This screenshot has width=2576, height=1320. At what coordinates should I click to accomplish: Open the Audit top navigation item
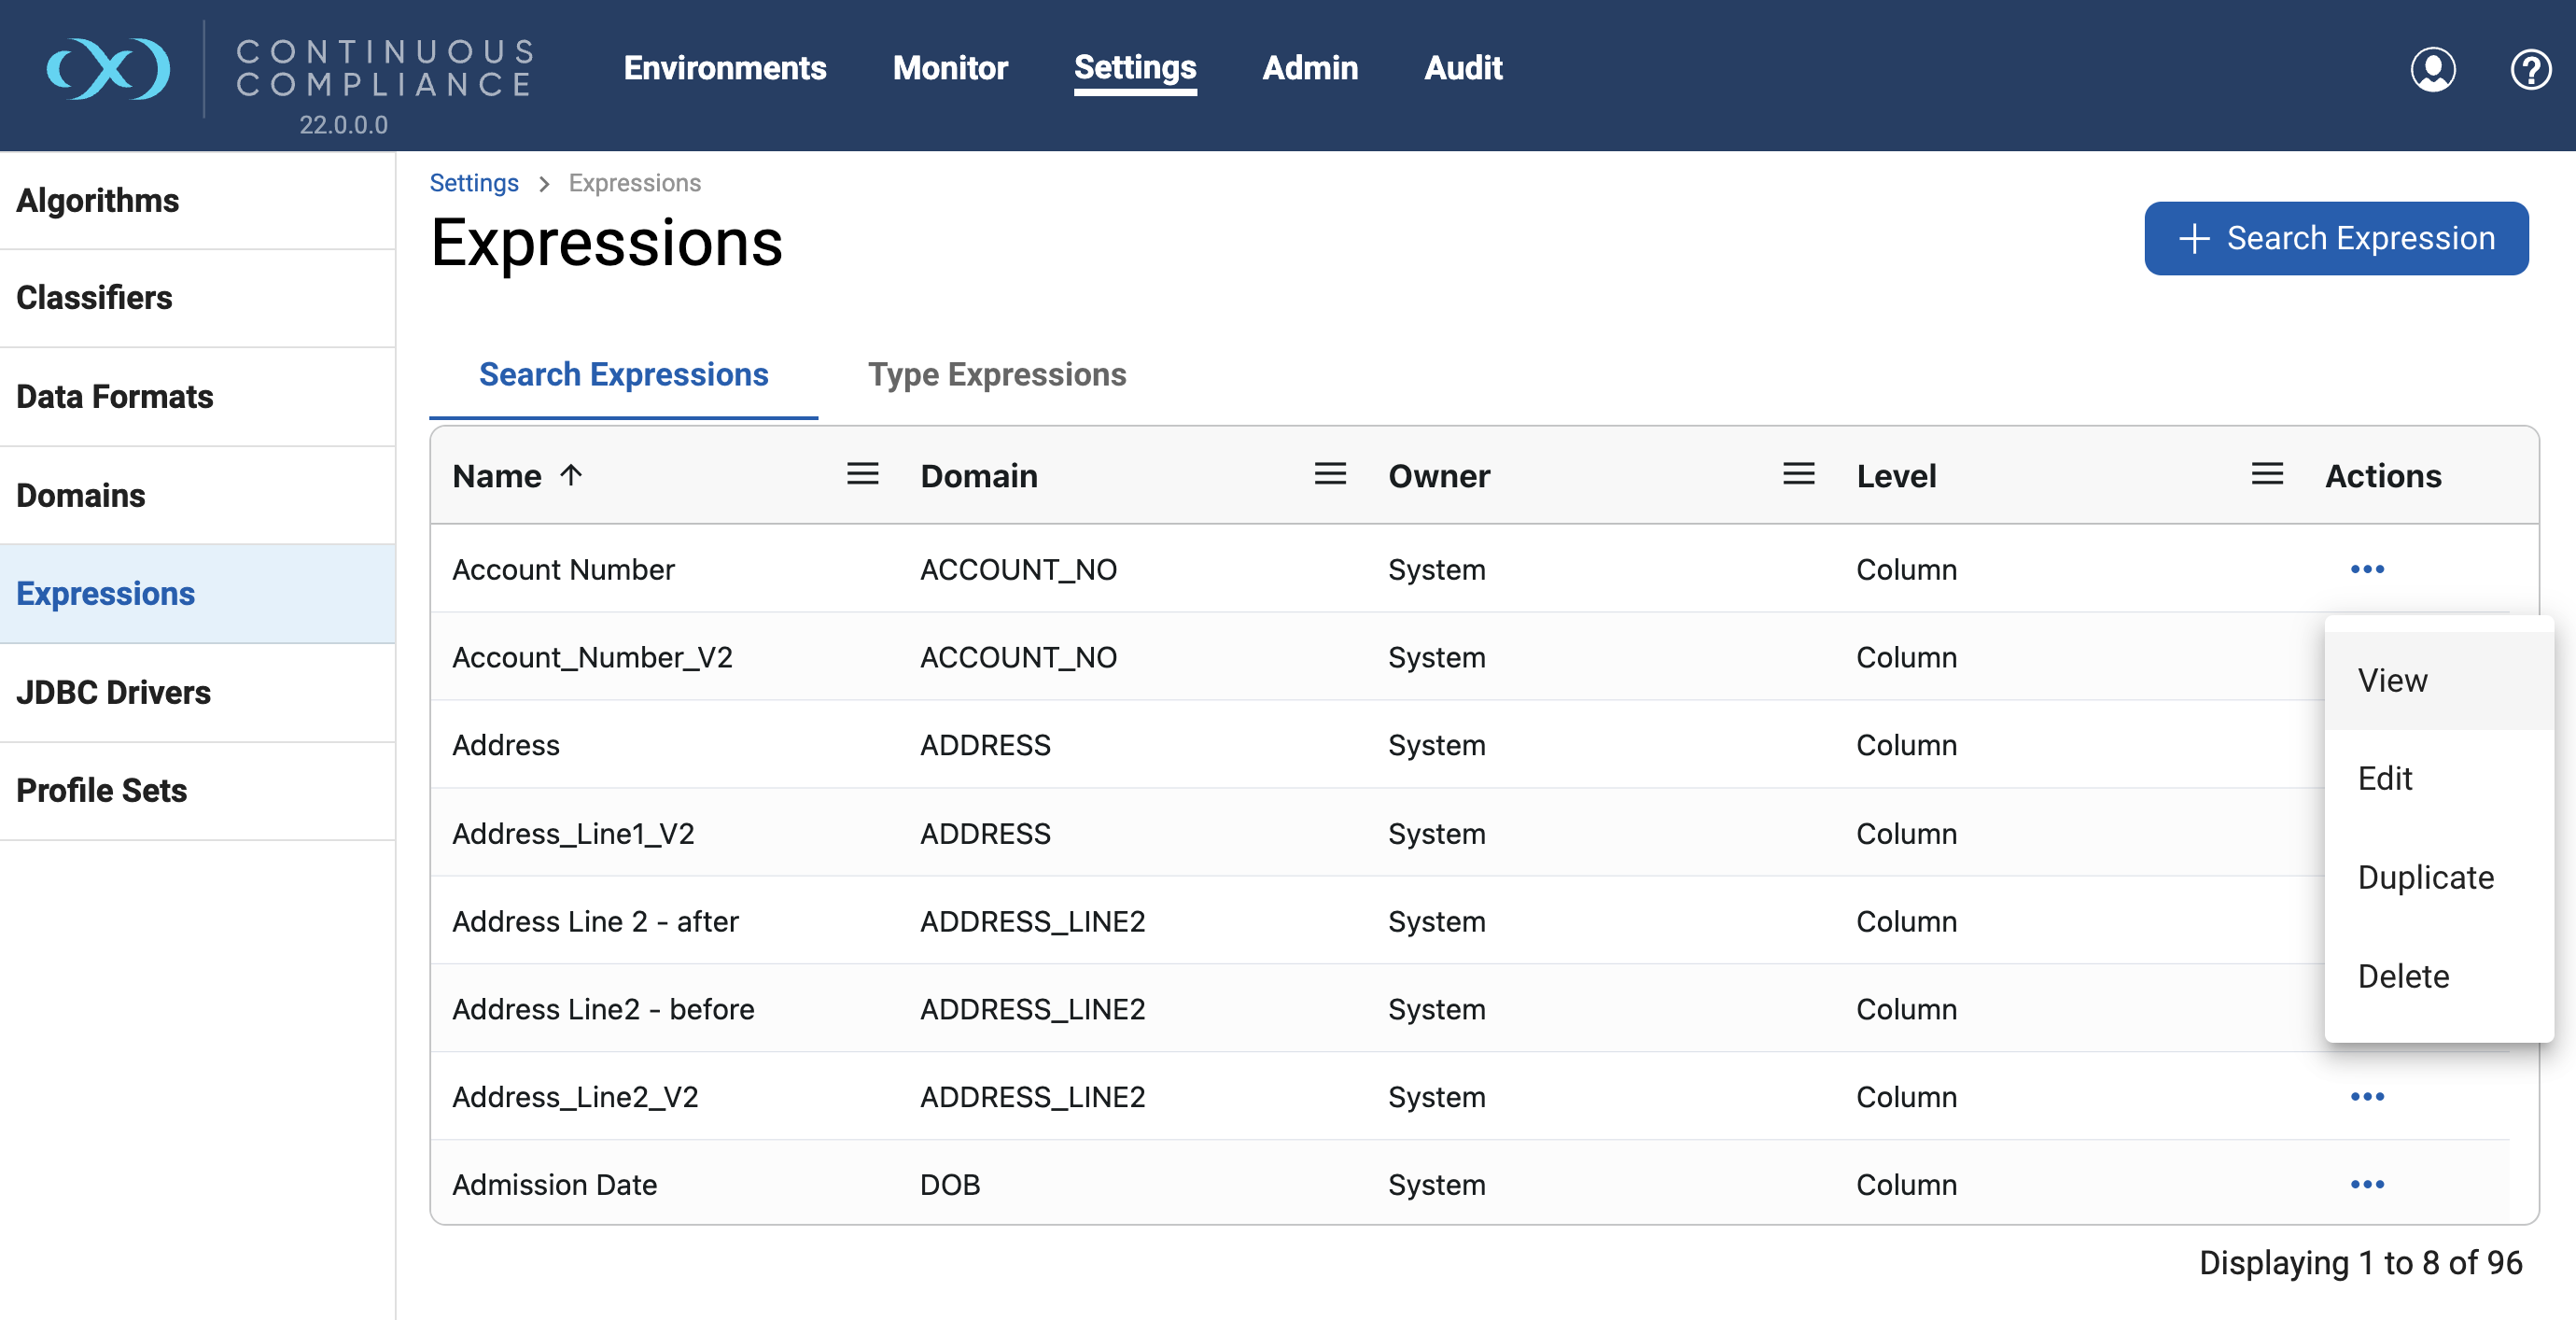point(1462,68)
